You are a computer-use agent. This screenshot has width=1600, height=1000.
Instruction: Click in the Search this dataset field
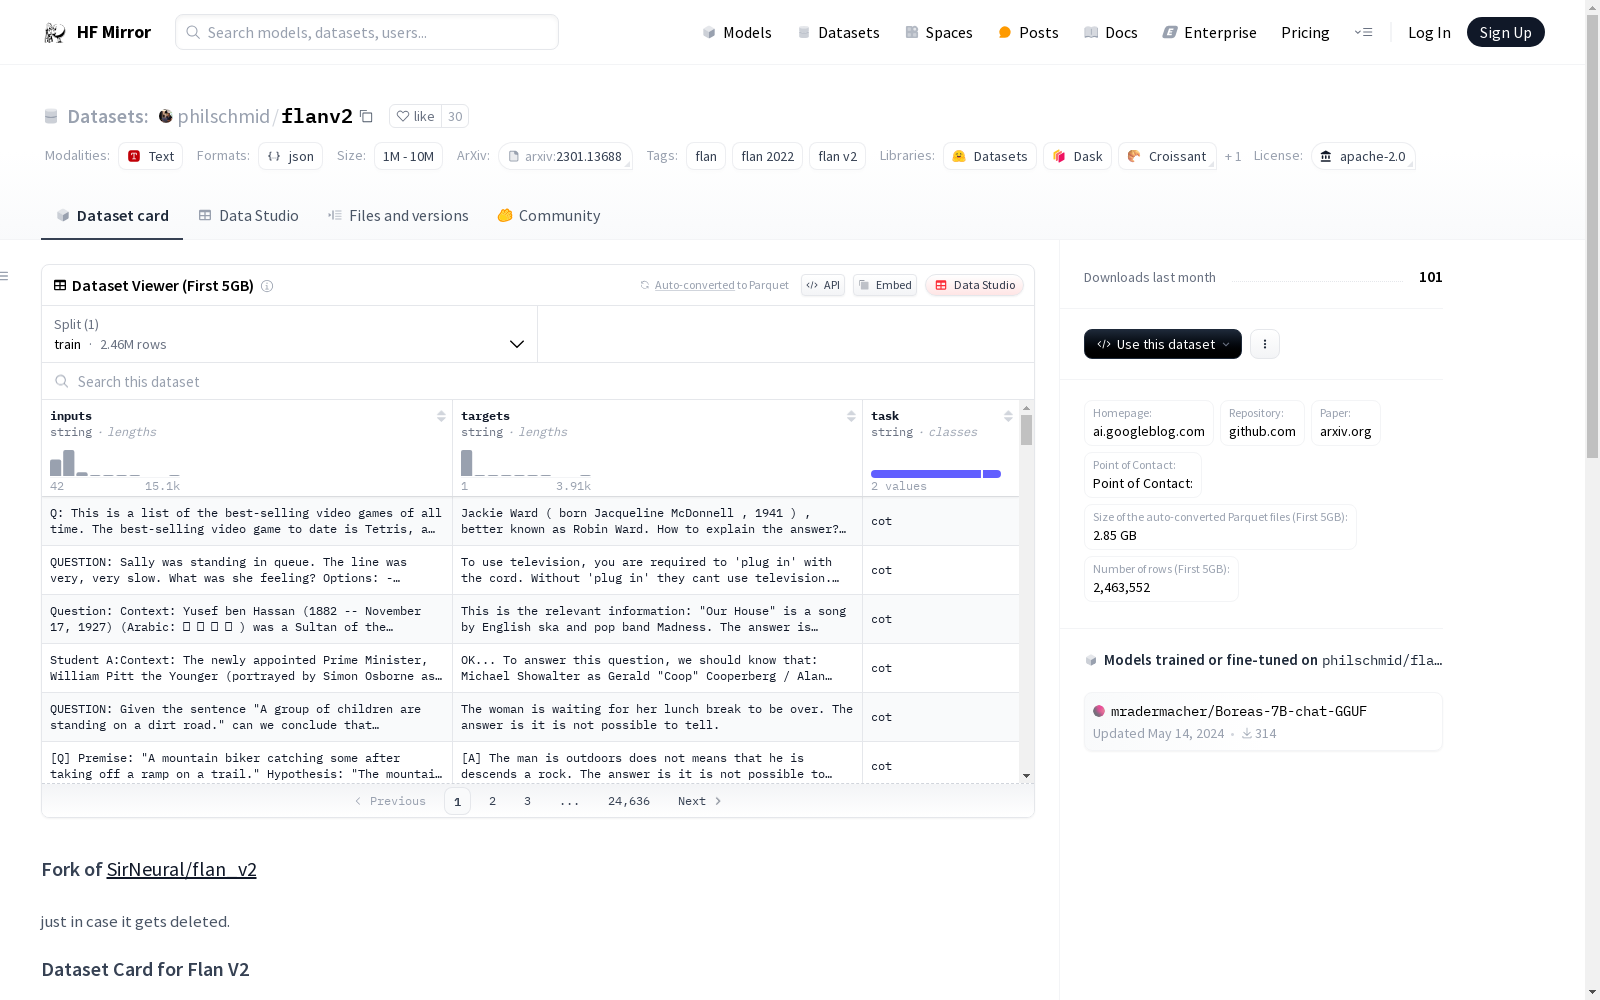pyautogui.click(x=538, y=381)
